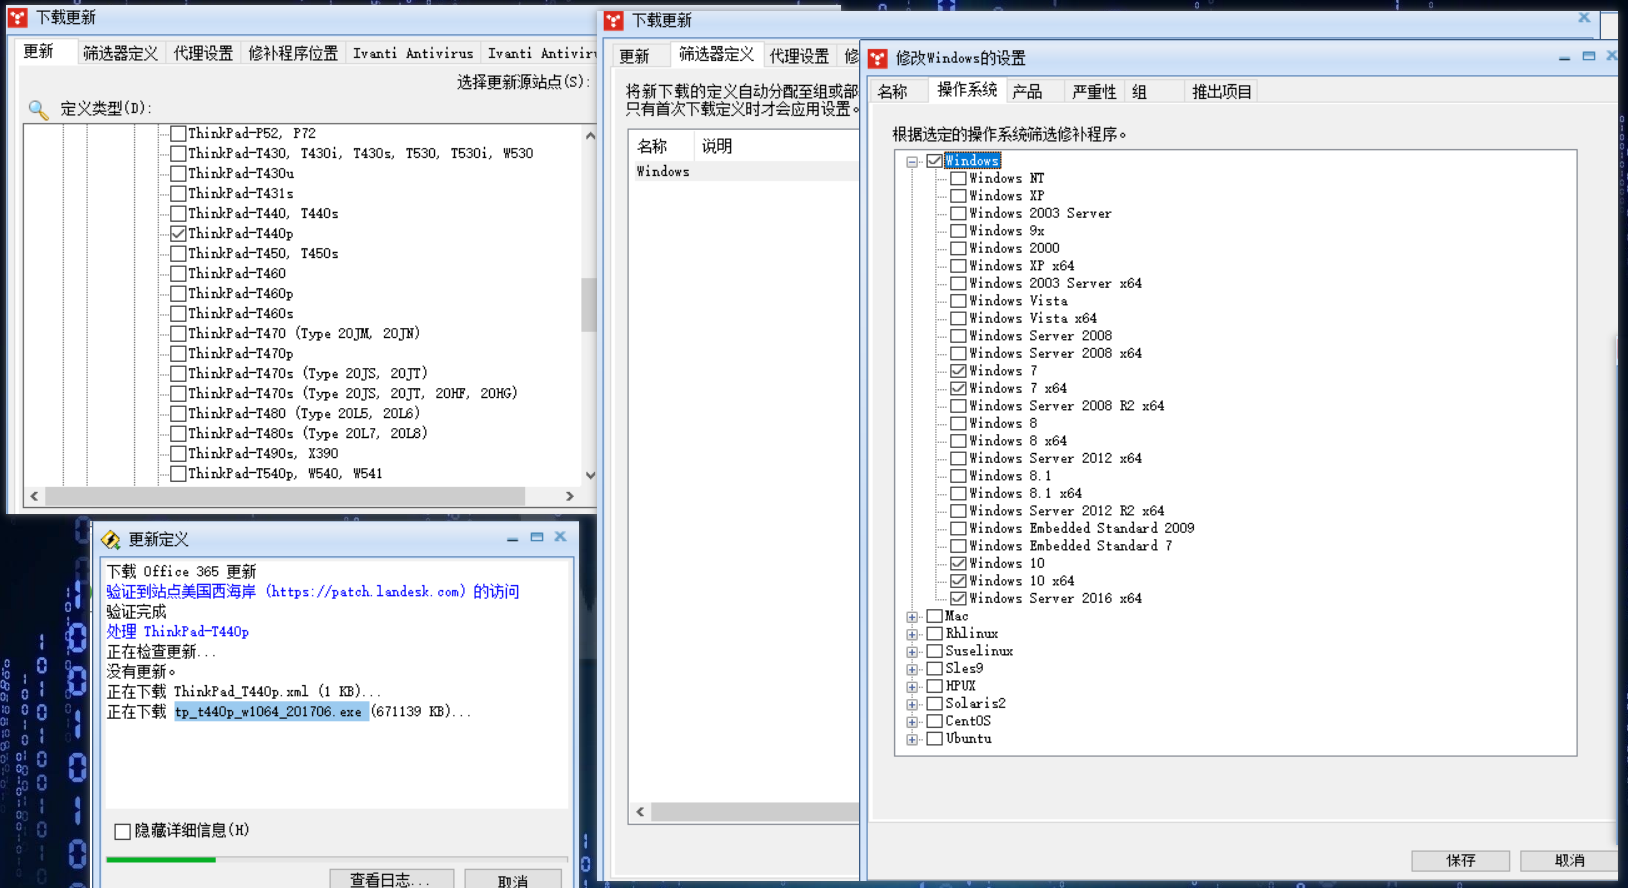Check the Windows 8.1 x64 box

click(x=958, y=493)
